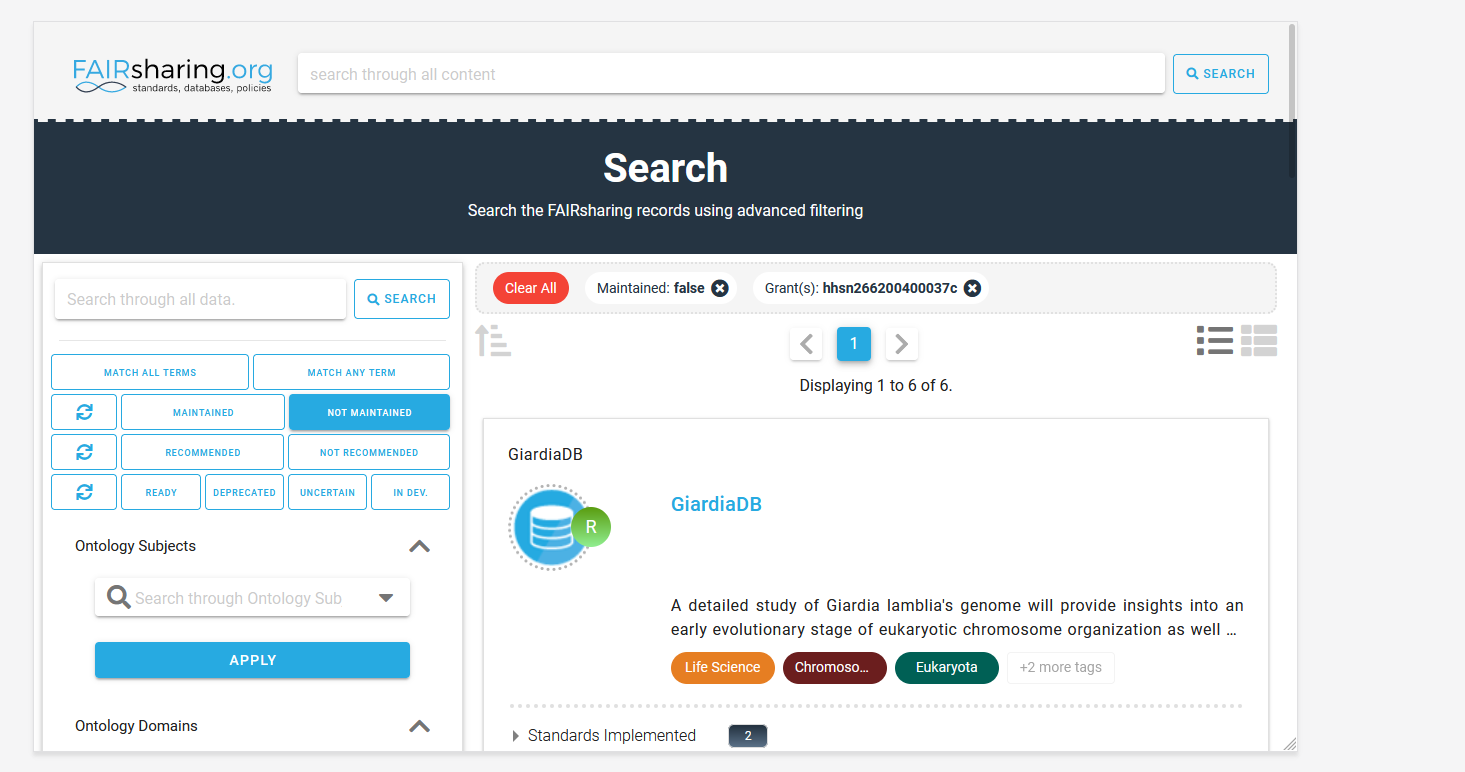
Task: Click Clear All to remove filters
Action: click(530, 287)
